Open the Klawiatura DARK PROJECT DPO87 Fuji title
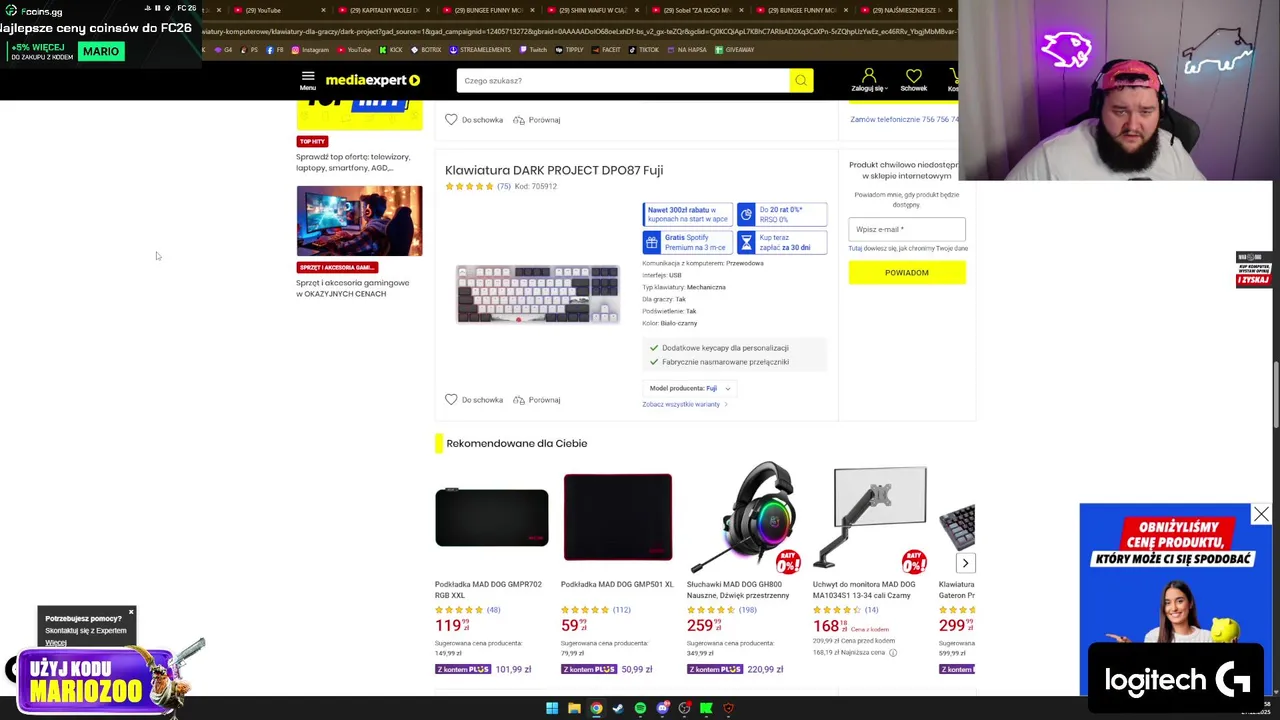Image resolution: width=1280 pixels, height=720 pixels. [554, 170]
